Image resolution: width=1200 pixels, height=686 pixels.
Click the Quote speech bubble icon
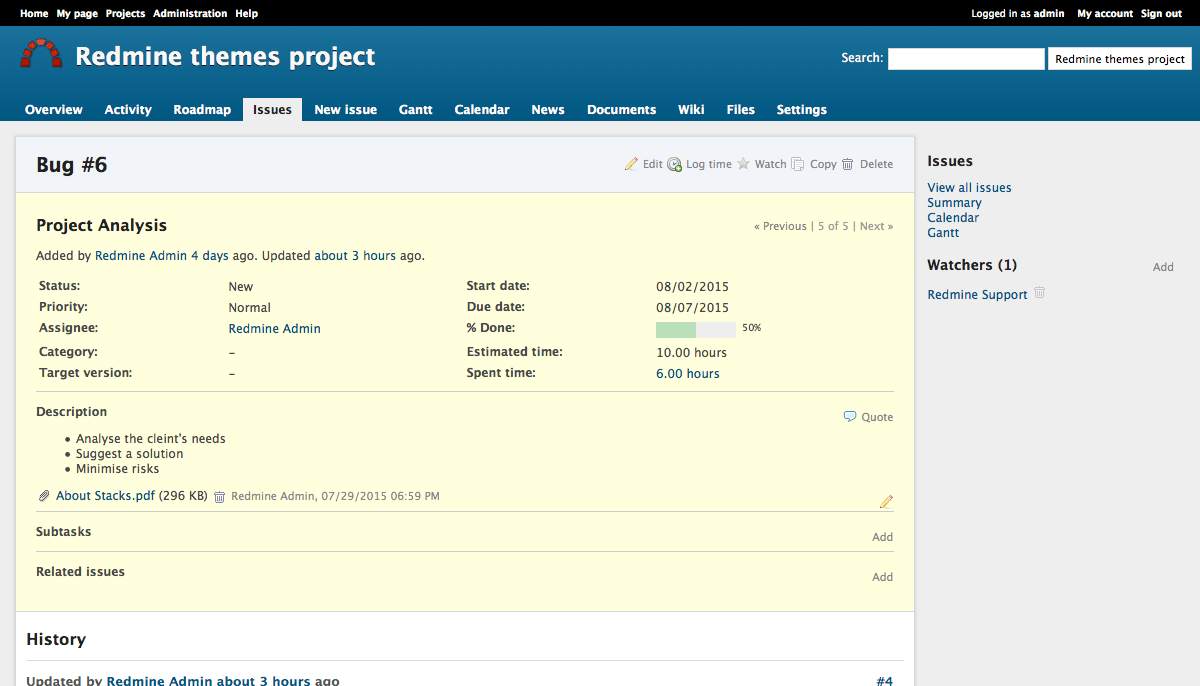click(x=850, y=417)
